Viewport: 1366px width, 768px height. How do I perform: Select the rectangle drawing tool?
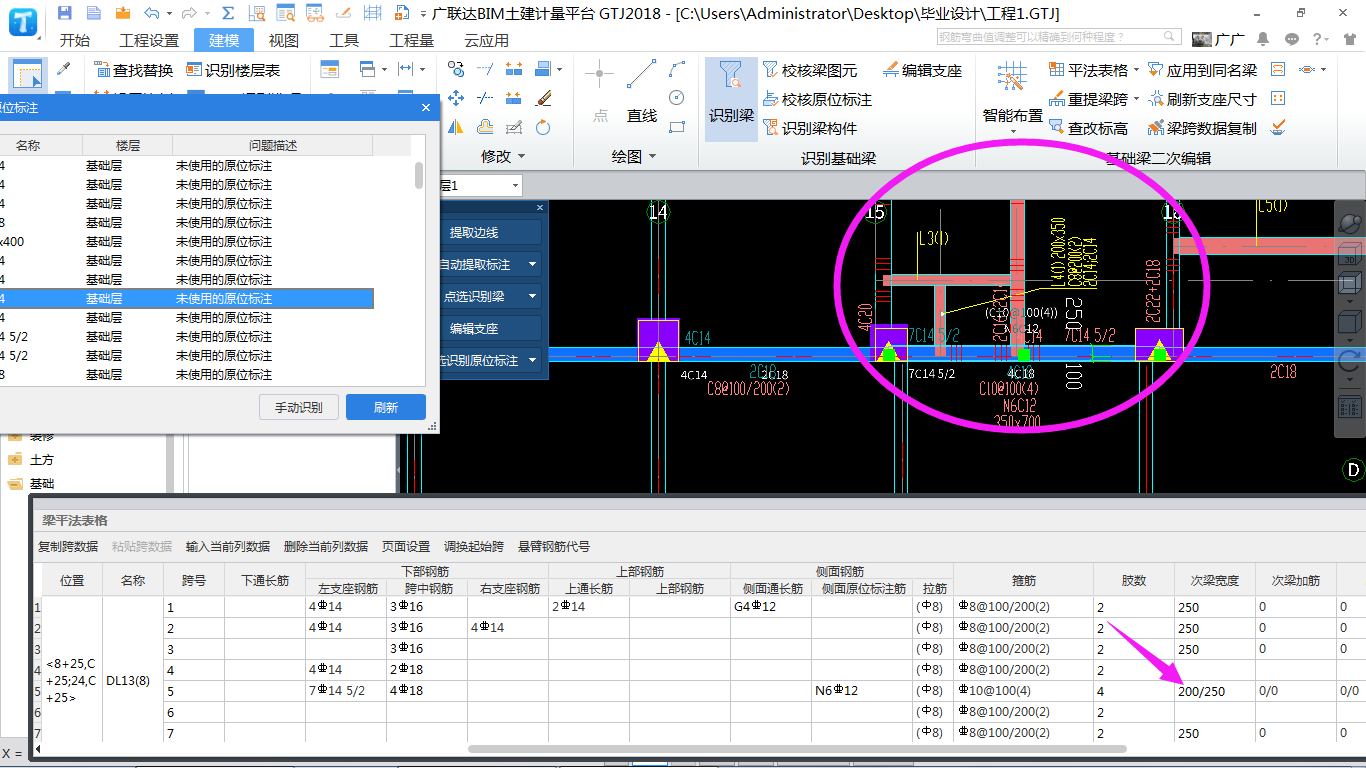[677, 127]
